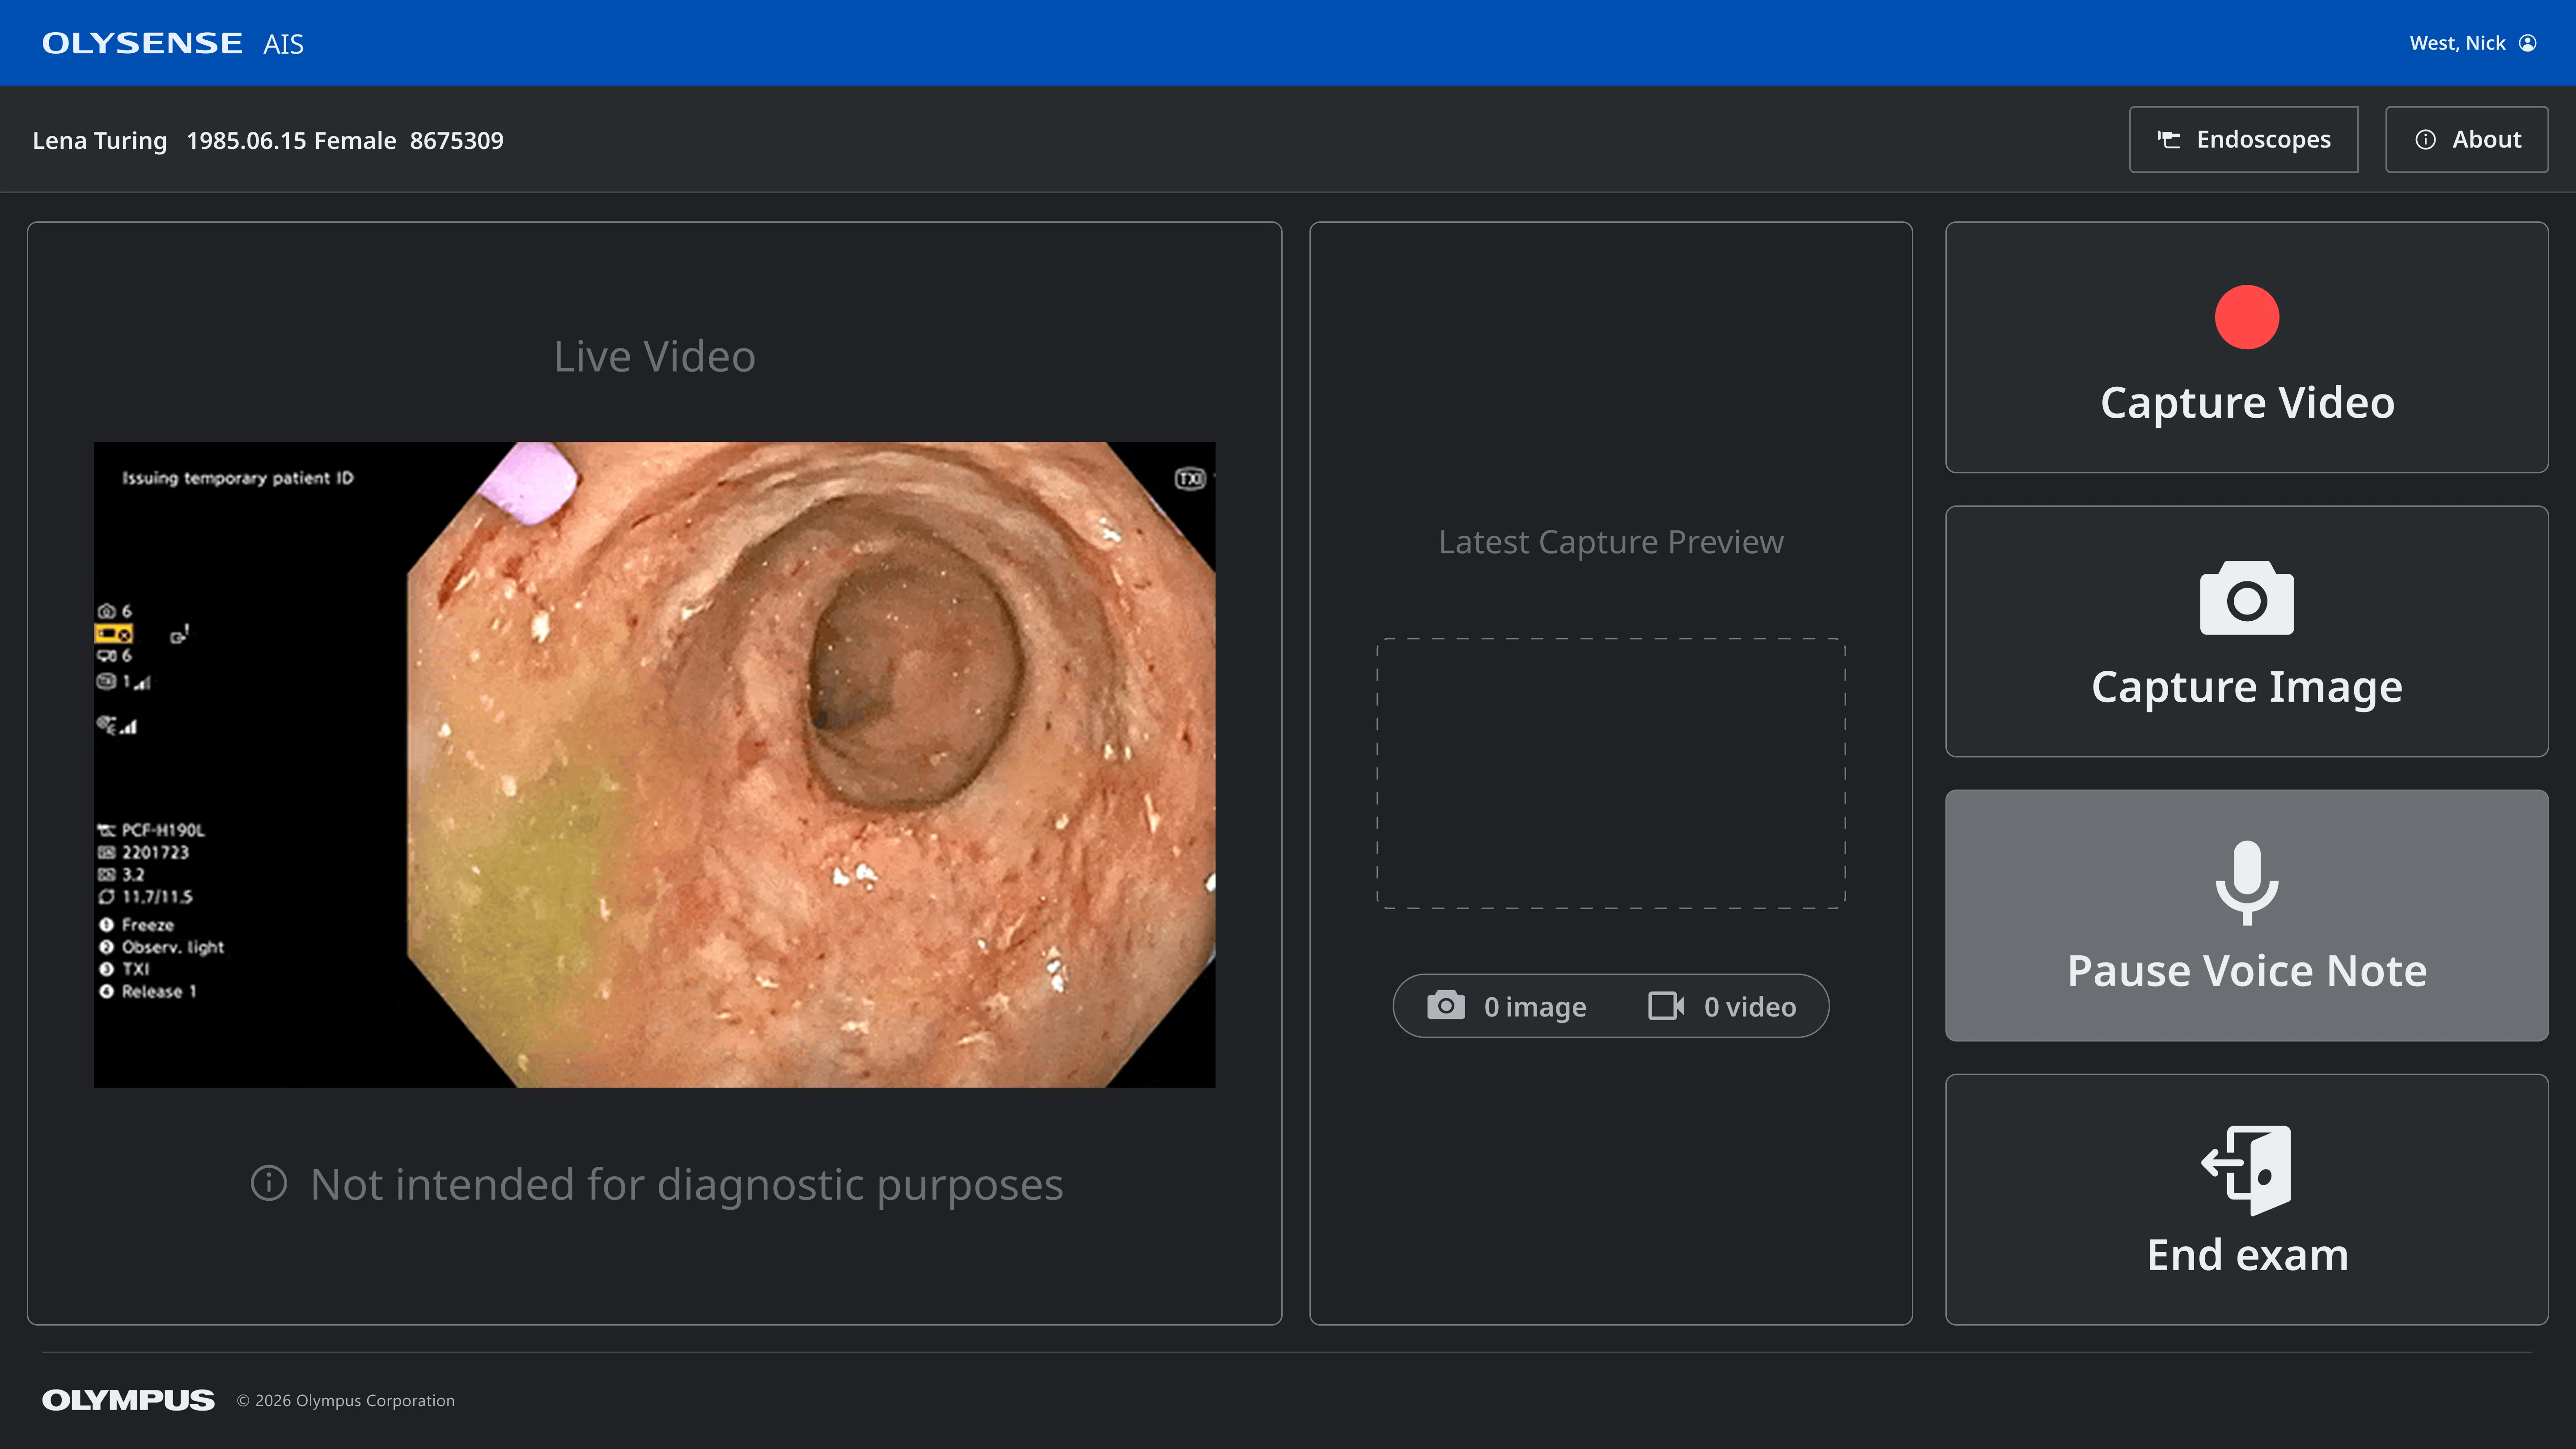
Task: Click the microphone icon to pause voice note
Action: coord(2246,882)
